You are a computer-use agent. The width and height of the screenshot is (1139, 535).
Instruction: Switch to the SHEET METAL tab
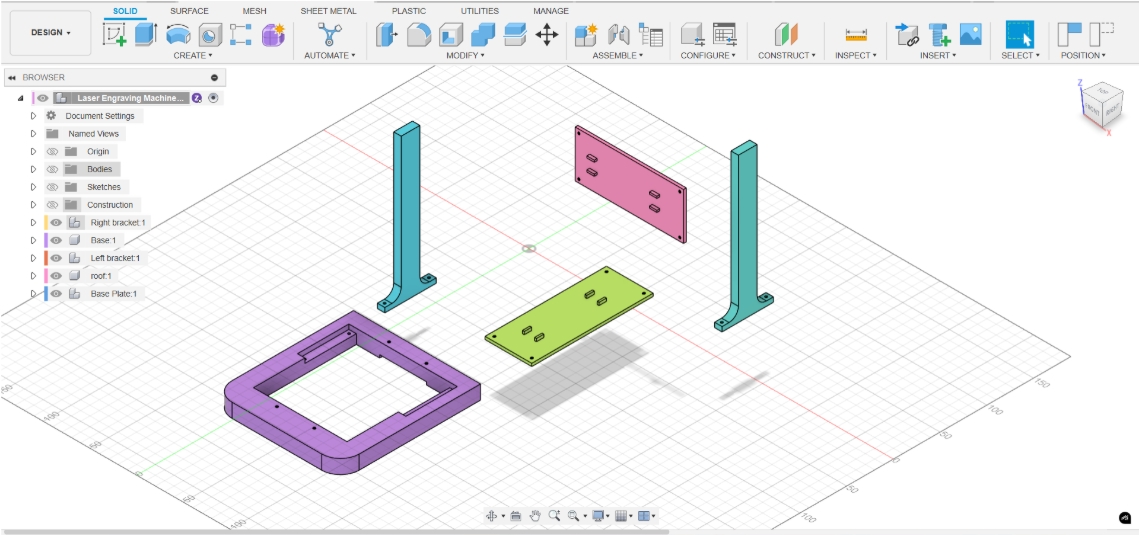point(328,11)
